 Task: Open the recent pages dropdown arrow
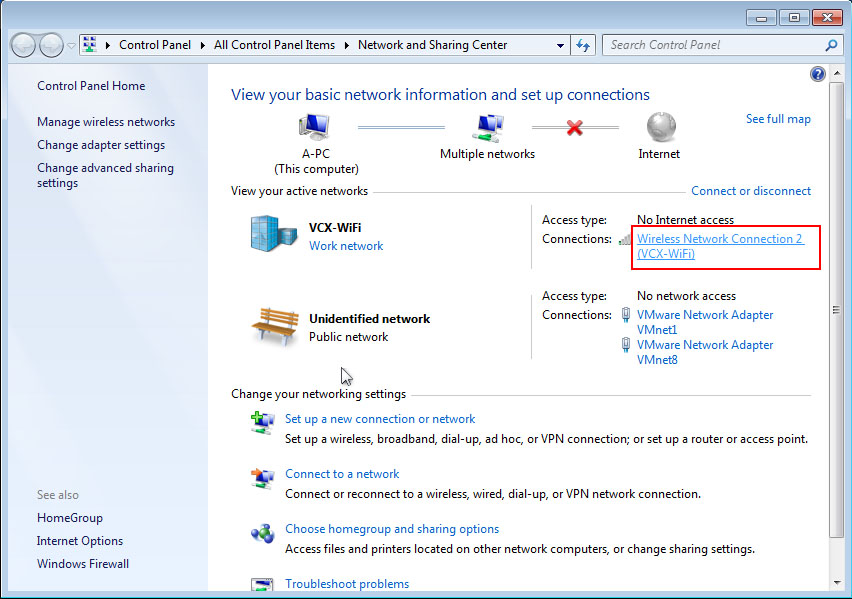[71, 46]
